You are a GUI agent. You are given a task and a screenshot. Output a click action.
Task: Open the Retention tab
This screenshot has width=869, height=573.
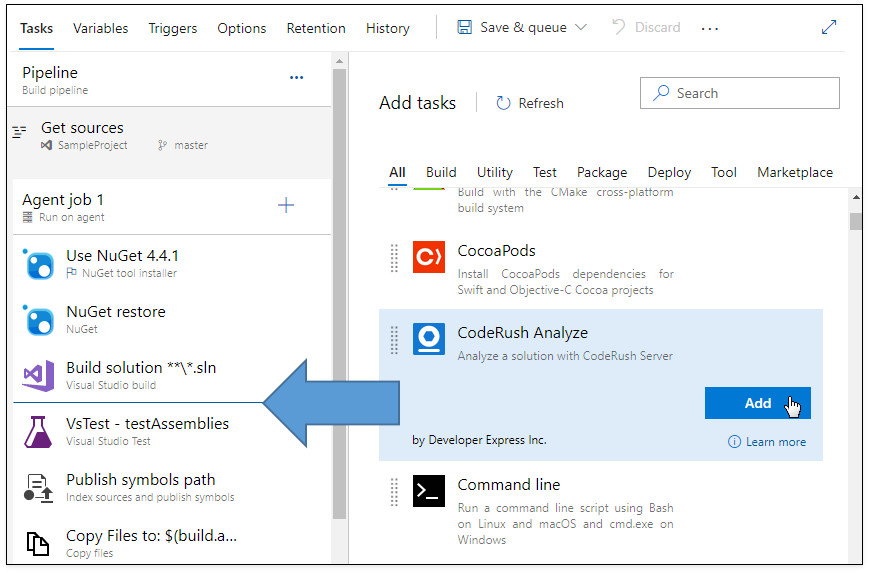pos(315,28)
